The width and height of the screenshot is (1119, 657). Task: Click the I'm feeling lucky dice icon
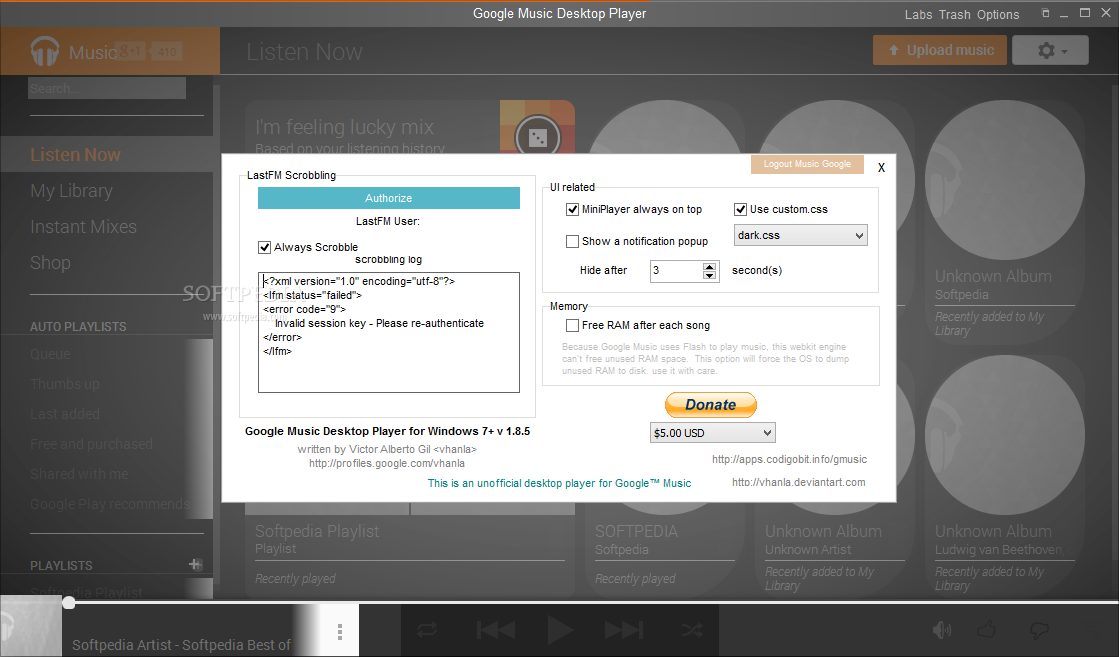[537, 137]
